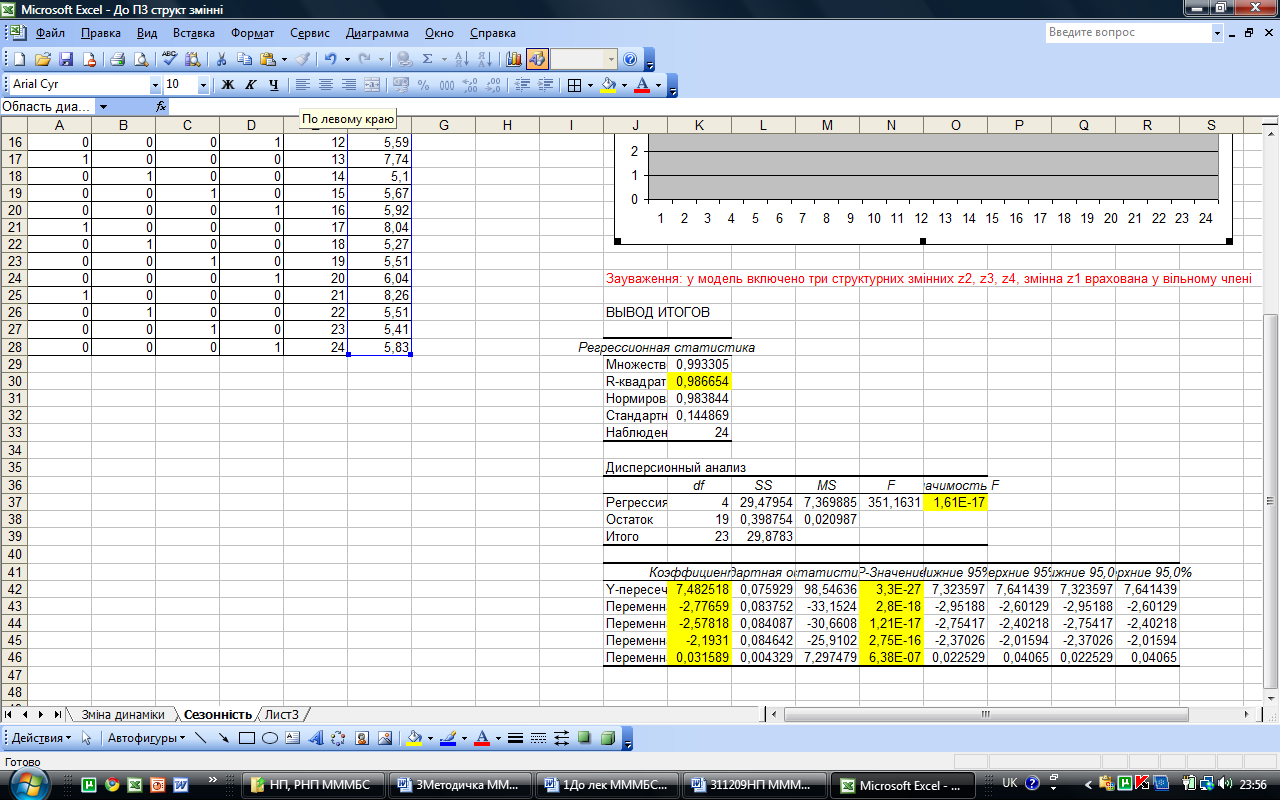Select the Rectangle drawing tool
The image size is (1280, 800).
[x=247, y=739]
